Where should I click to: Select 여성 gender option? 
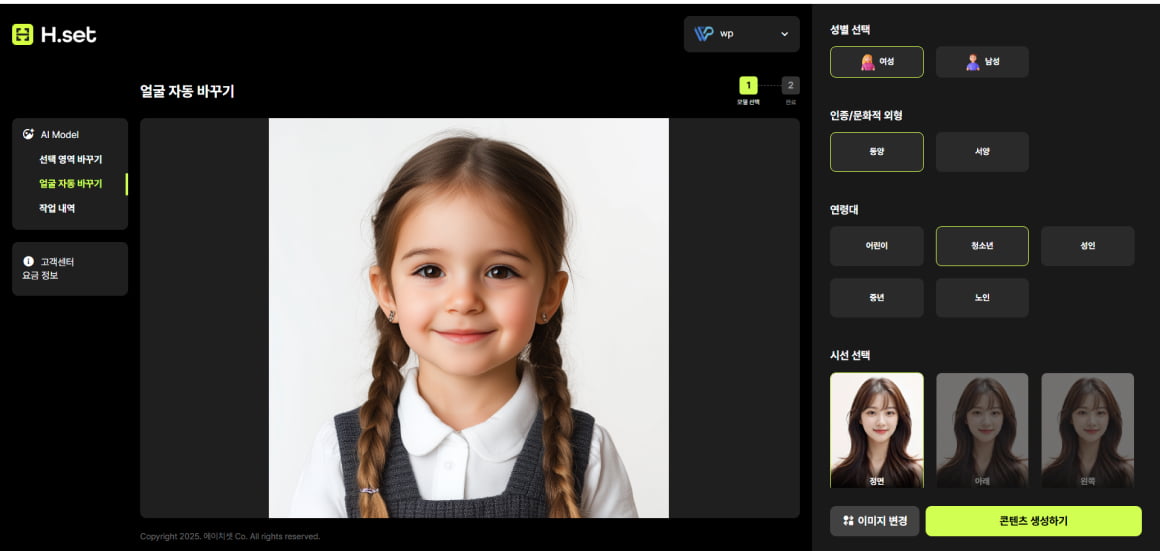(876, 62)
